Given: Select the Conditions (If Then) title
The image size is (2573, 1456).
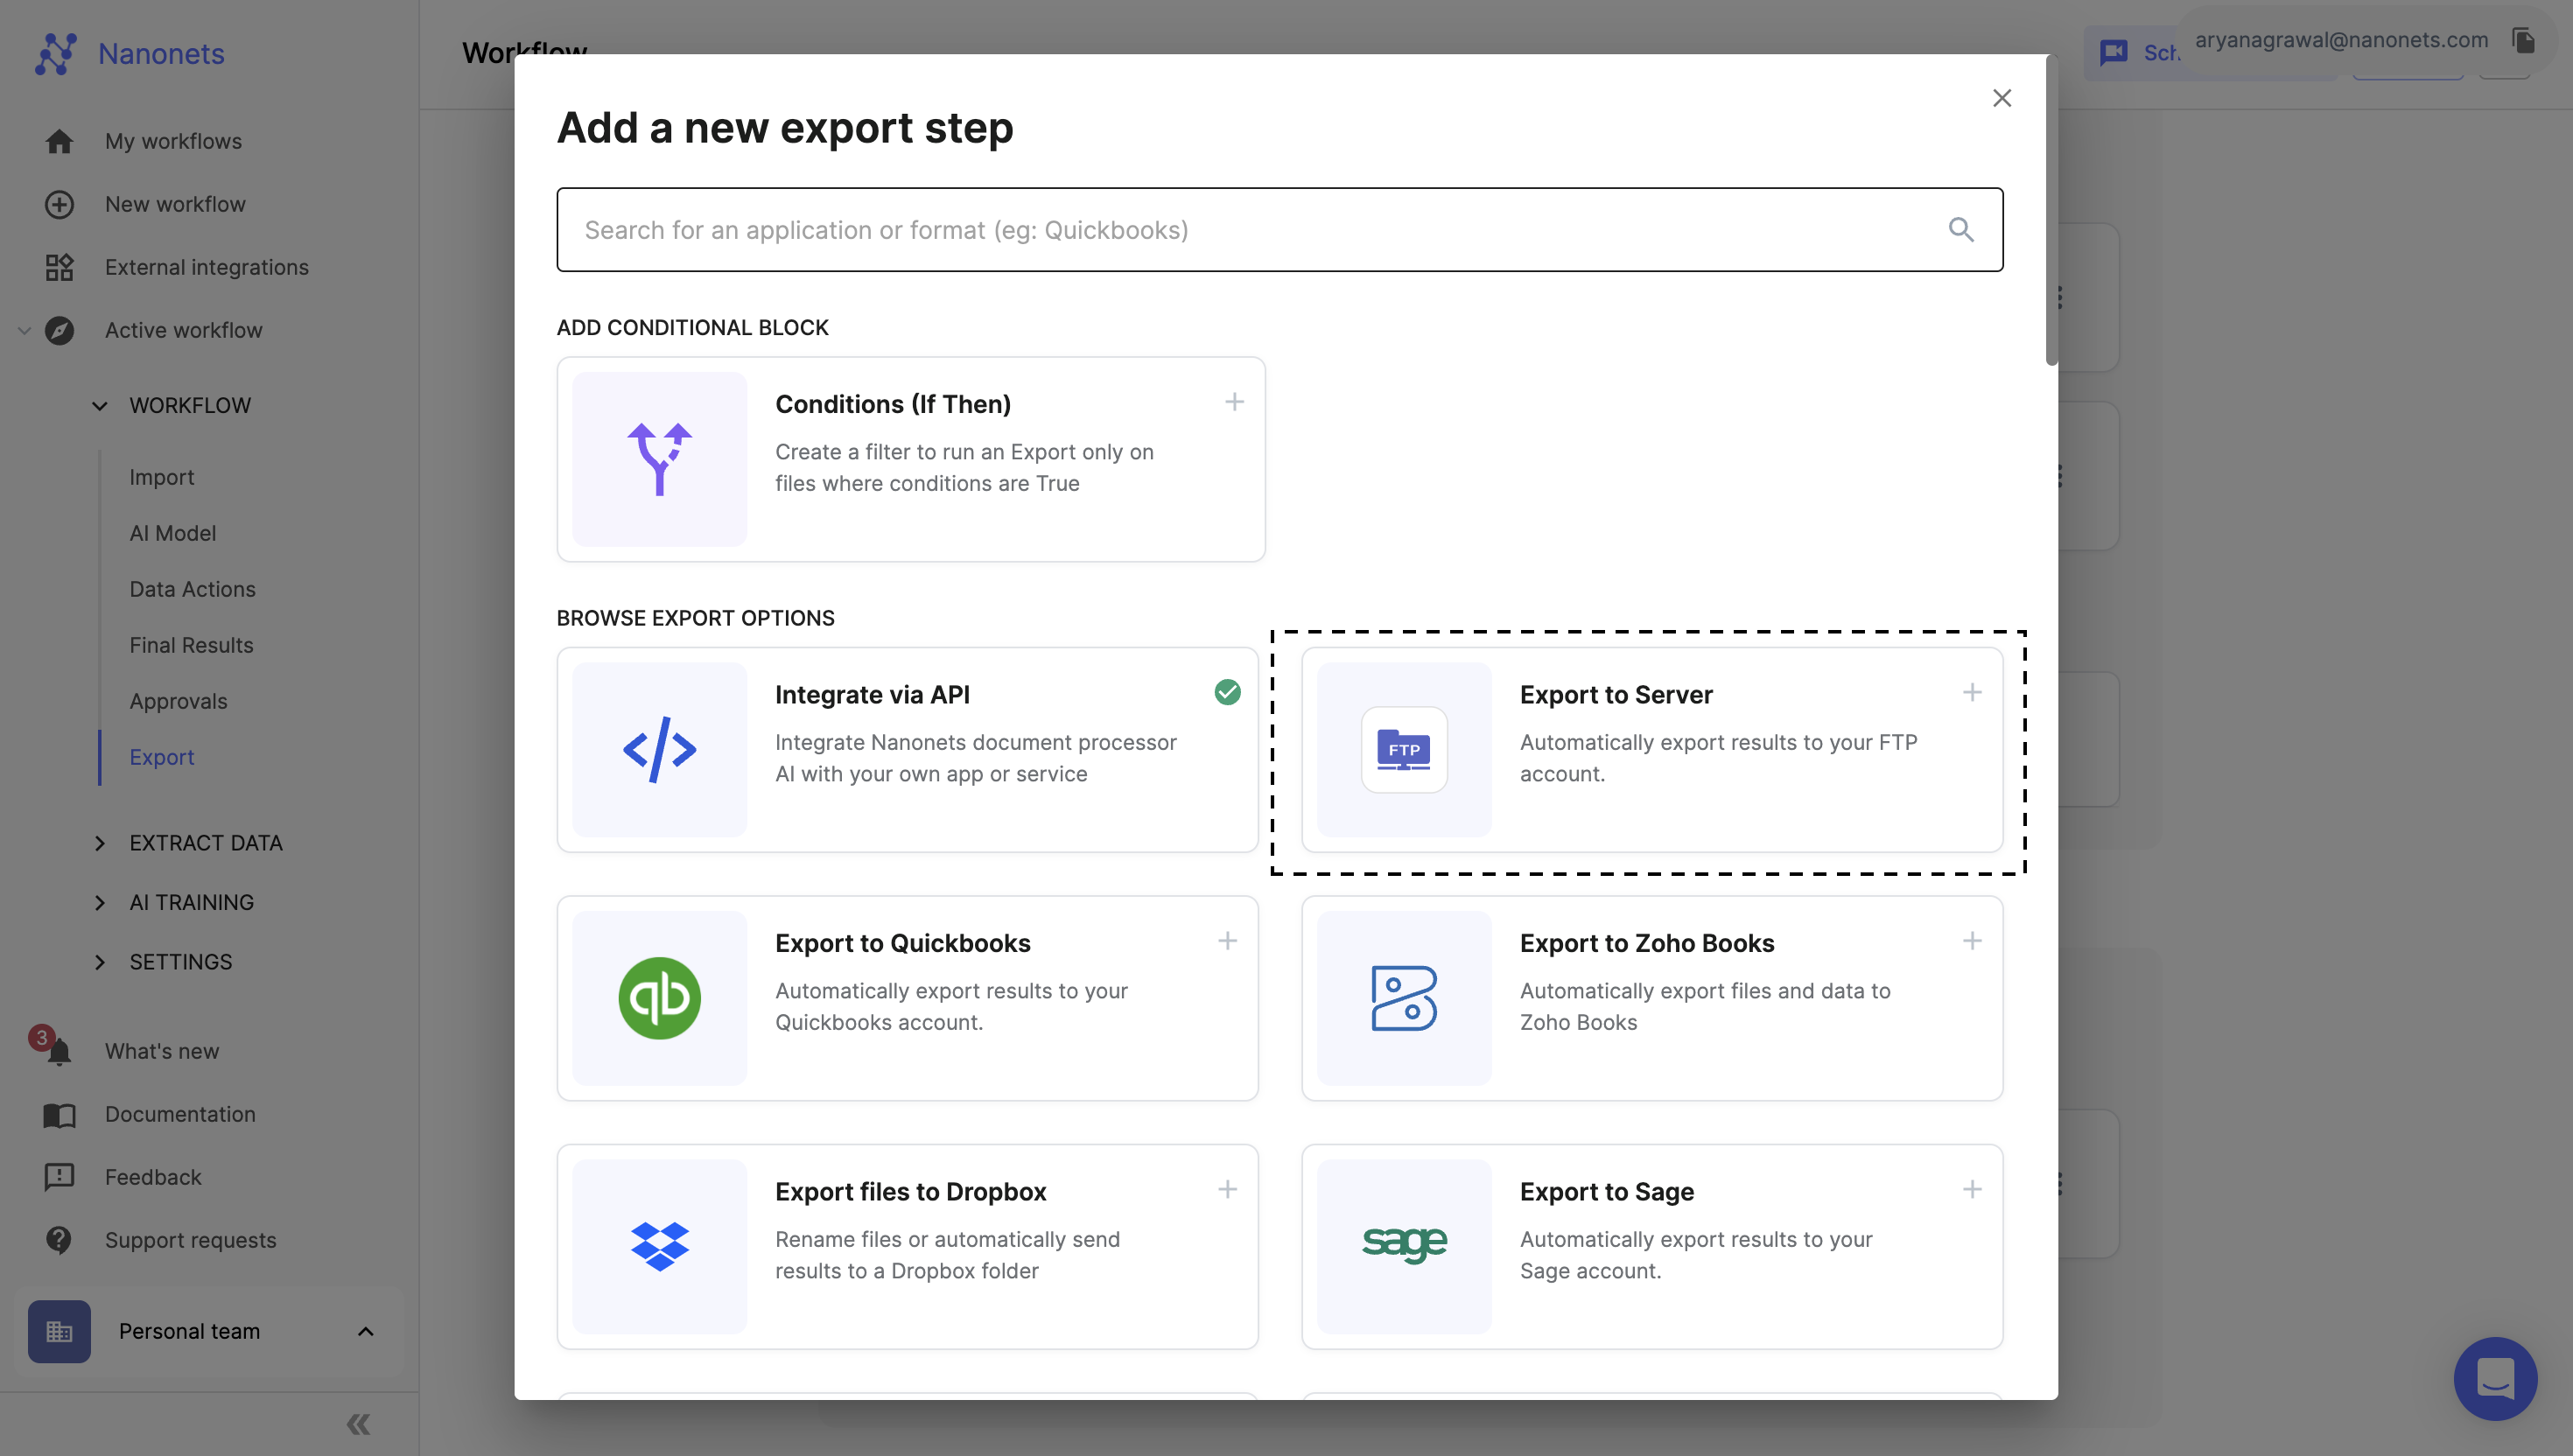Looking at the screenshot, I should click(893, 405).
